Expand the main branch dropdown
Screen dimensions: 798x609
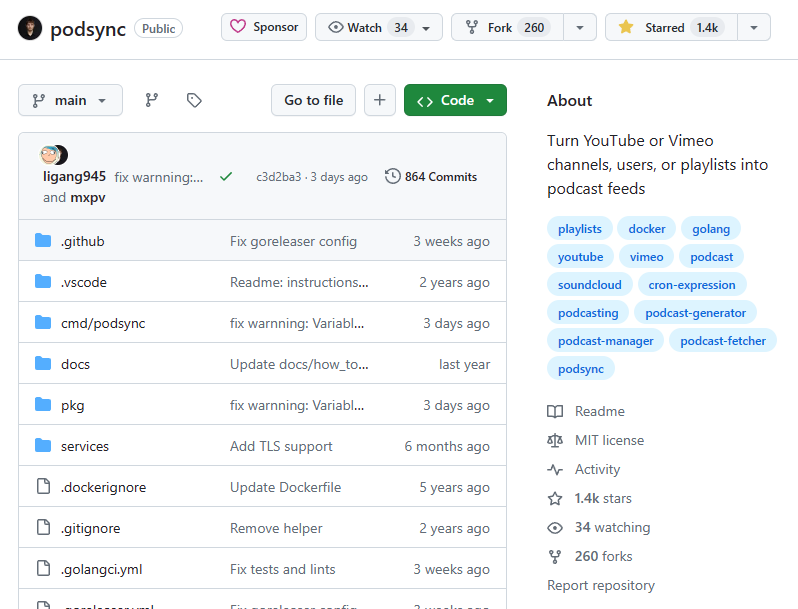click(x=70, y=100)
